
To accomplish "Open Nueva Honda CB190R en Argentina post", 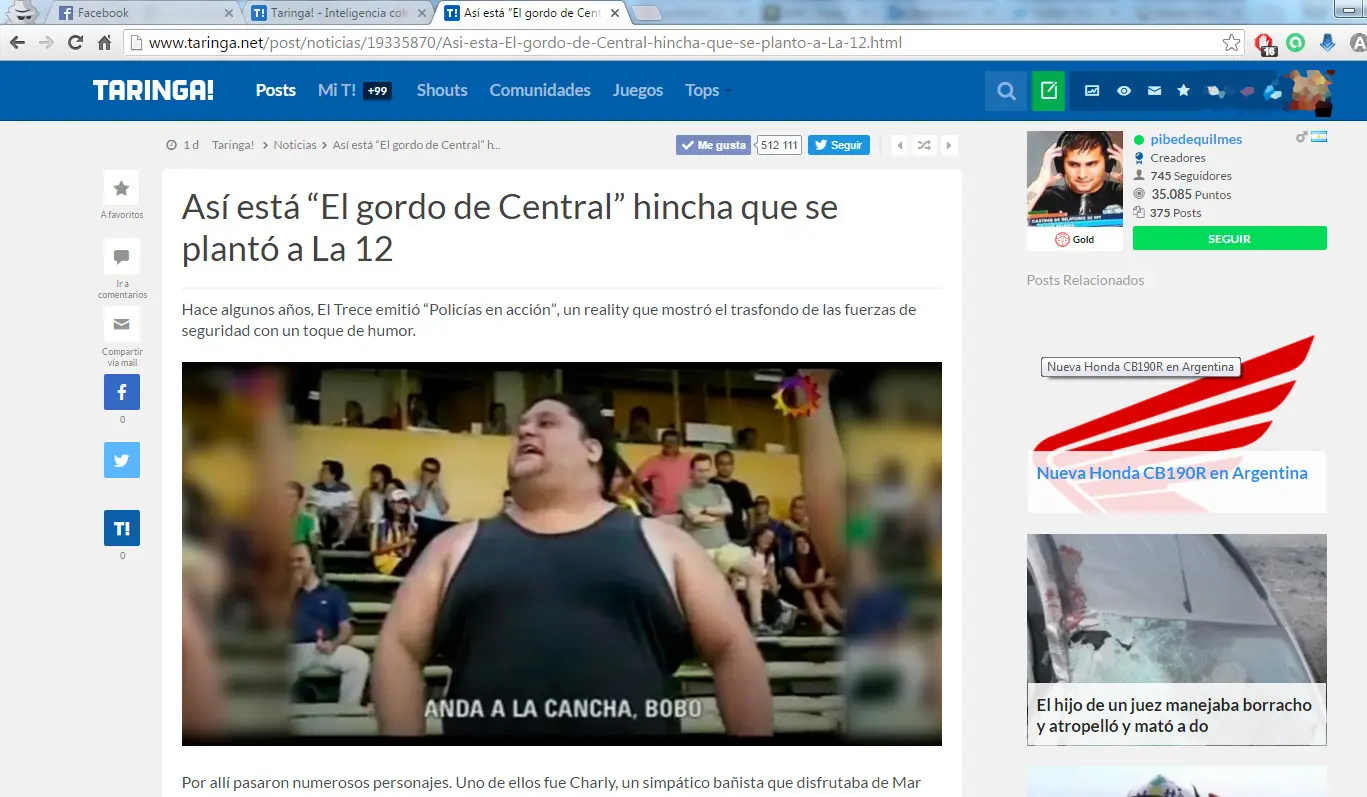I will click(x=1172, y=474).
